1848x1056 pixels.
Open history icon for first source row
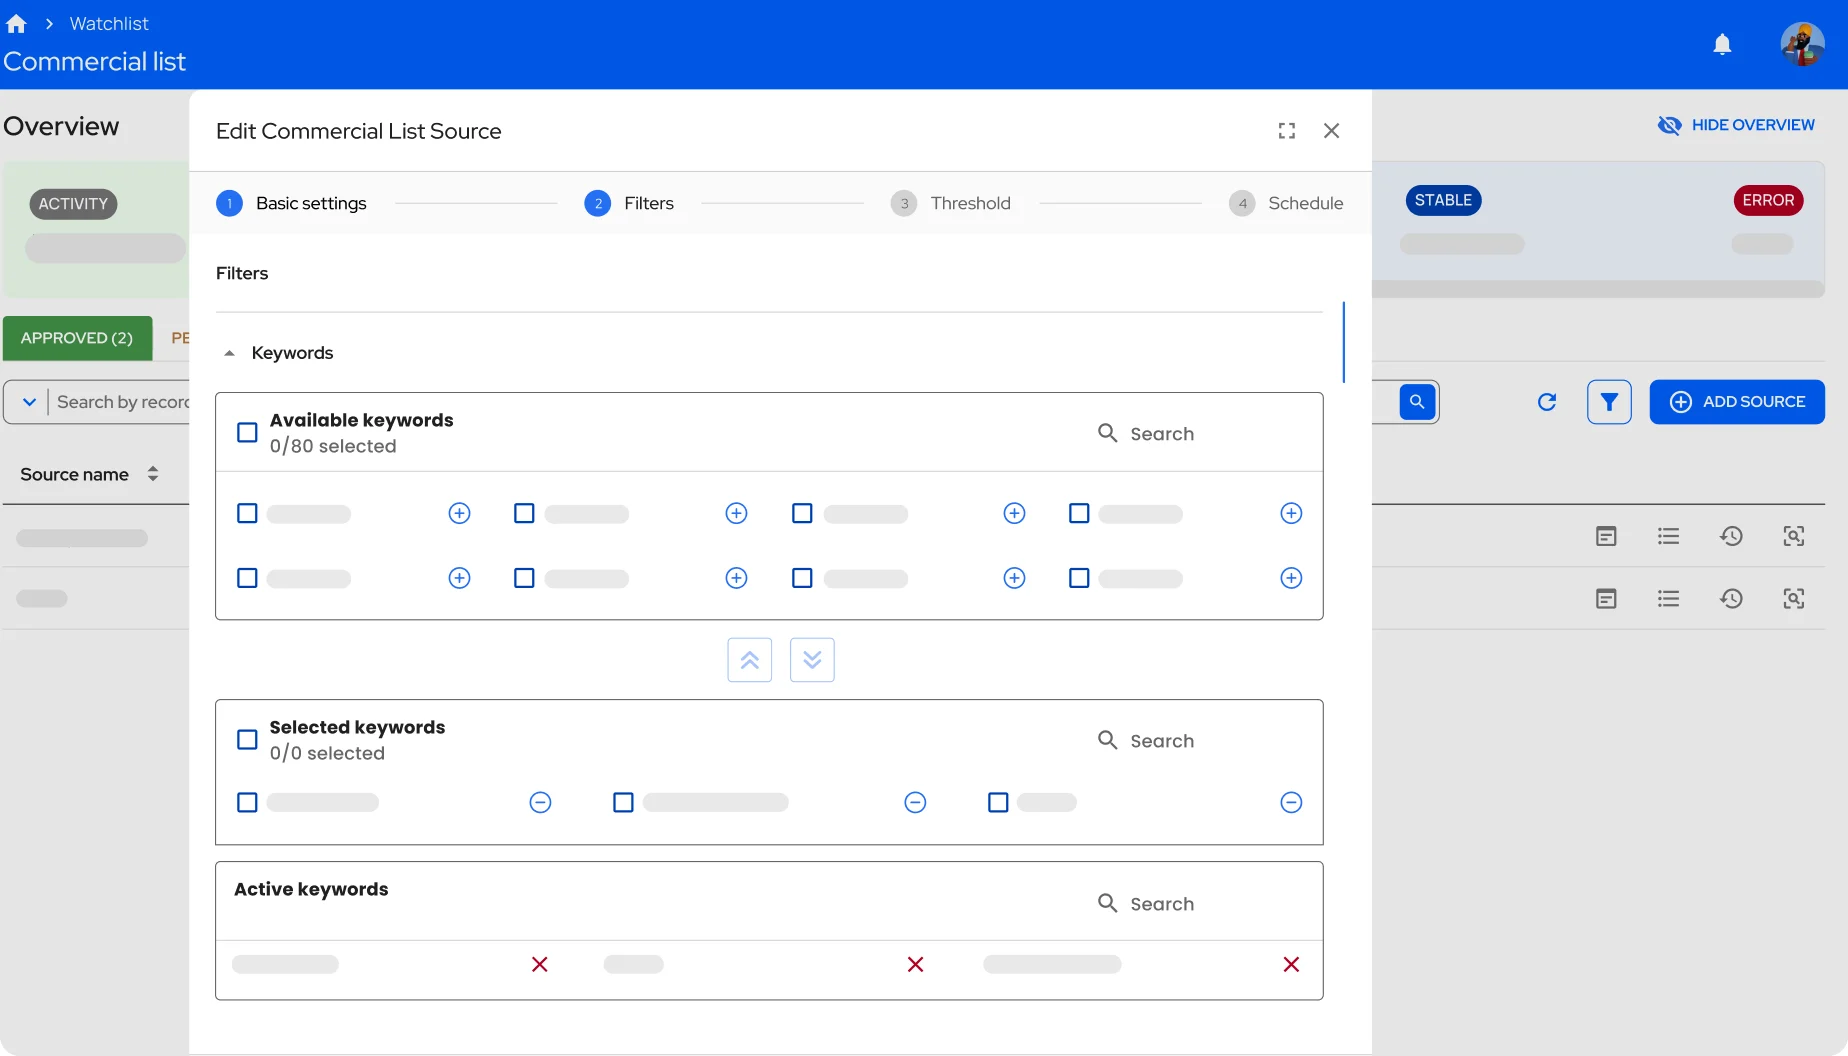[1731, 536]
